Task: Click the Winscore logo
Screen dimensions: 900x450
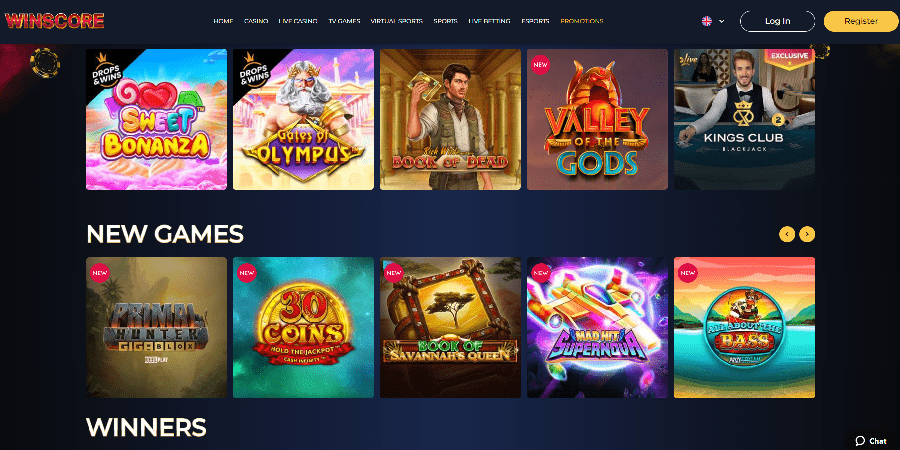Action: tap(55, 21)
